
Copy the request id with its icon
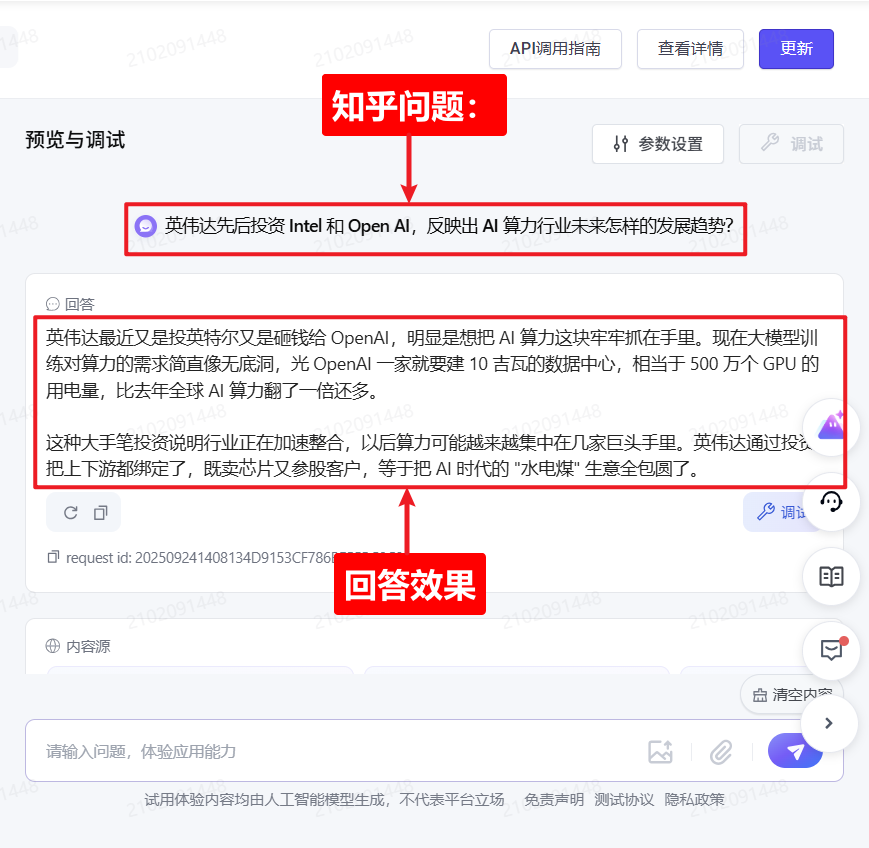53,556
